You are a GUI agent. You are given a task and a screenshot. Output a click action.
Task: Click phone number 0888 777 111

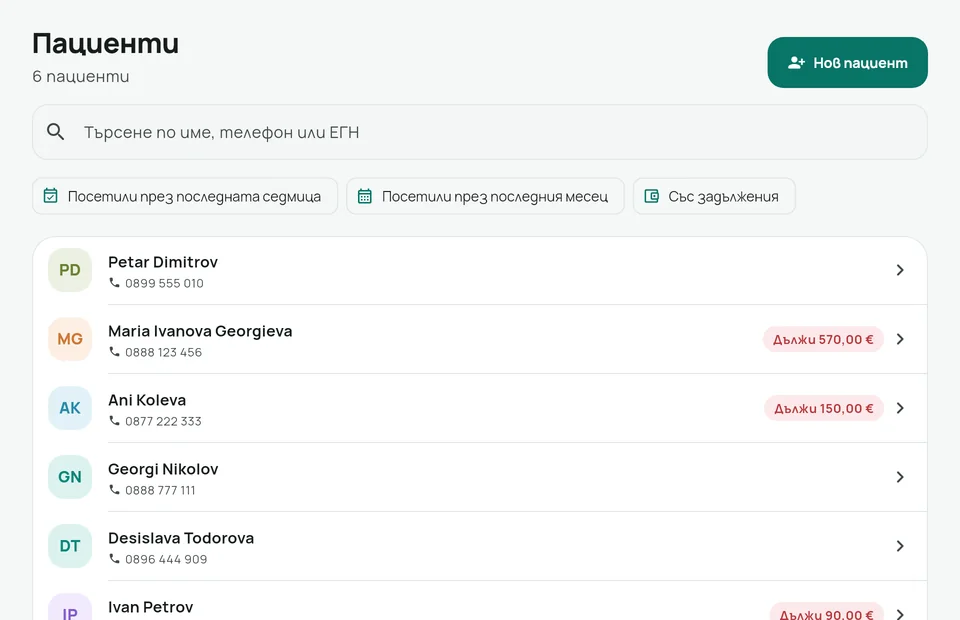point(160,490)
